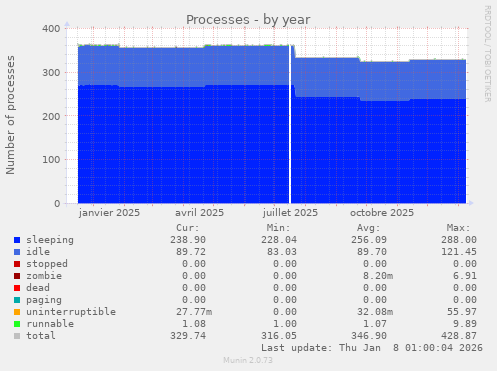
Task: Click the 'zombie' legend label
Action: (x=44, y=276)
